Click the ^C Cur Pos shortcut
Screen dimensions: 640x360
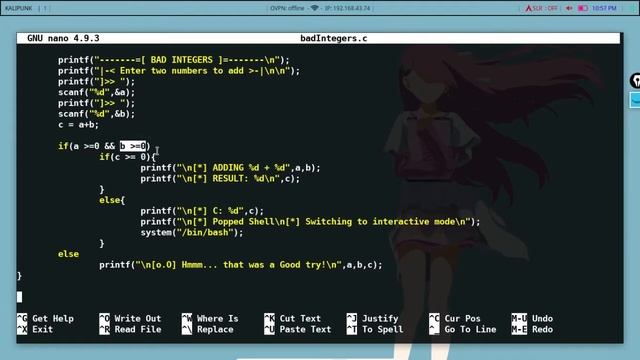click(455, 318)
